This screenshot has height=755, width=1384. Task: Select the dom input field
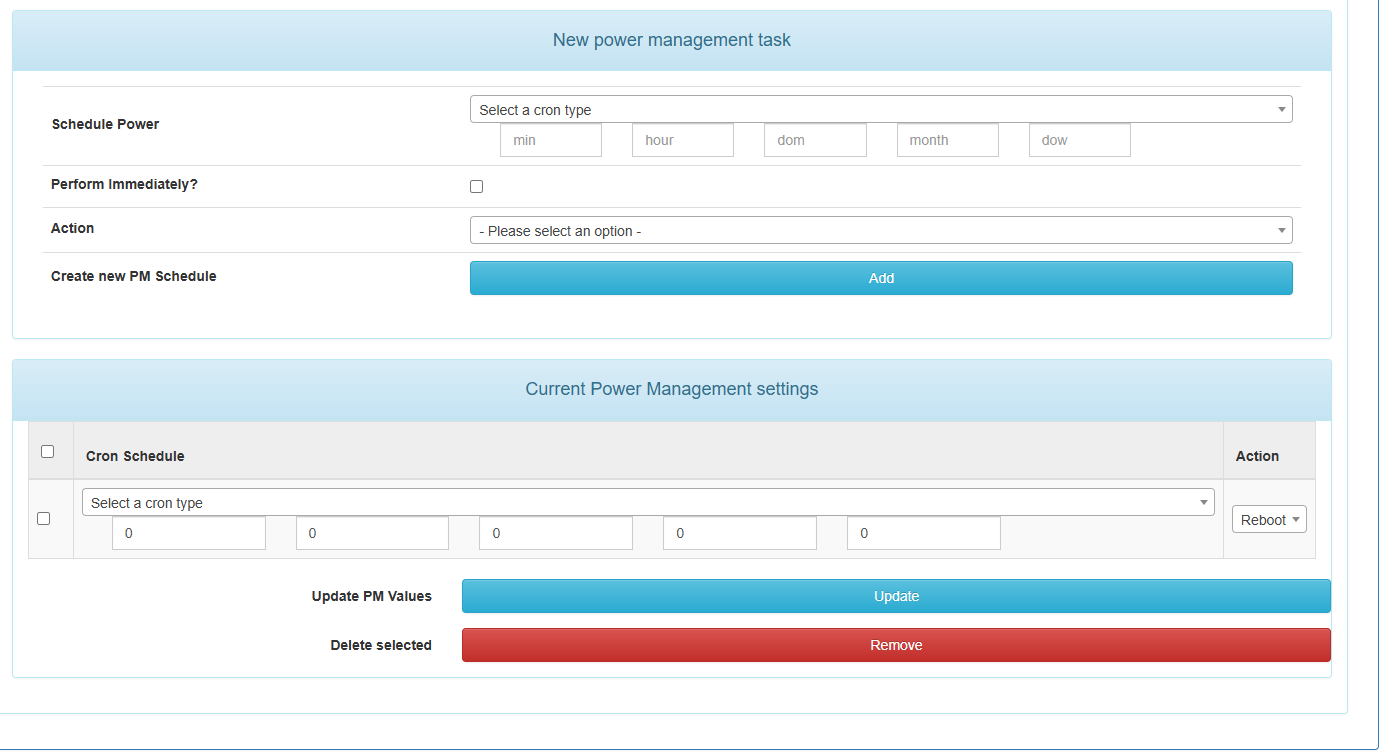(x=815, y=140)
